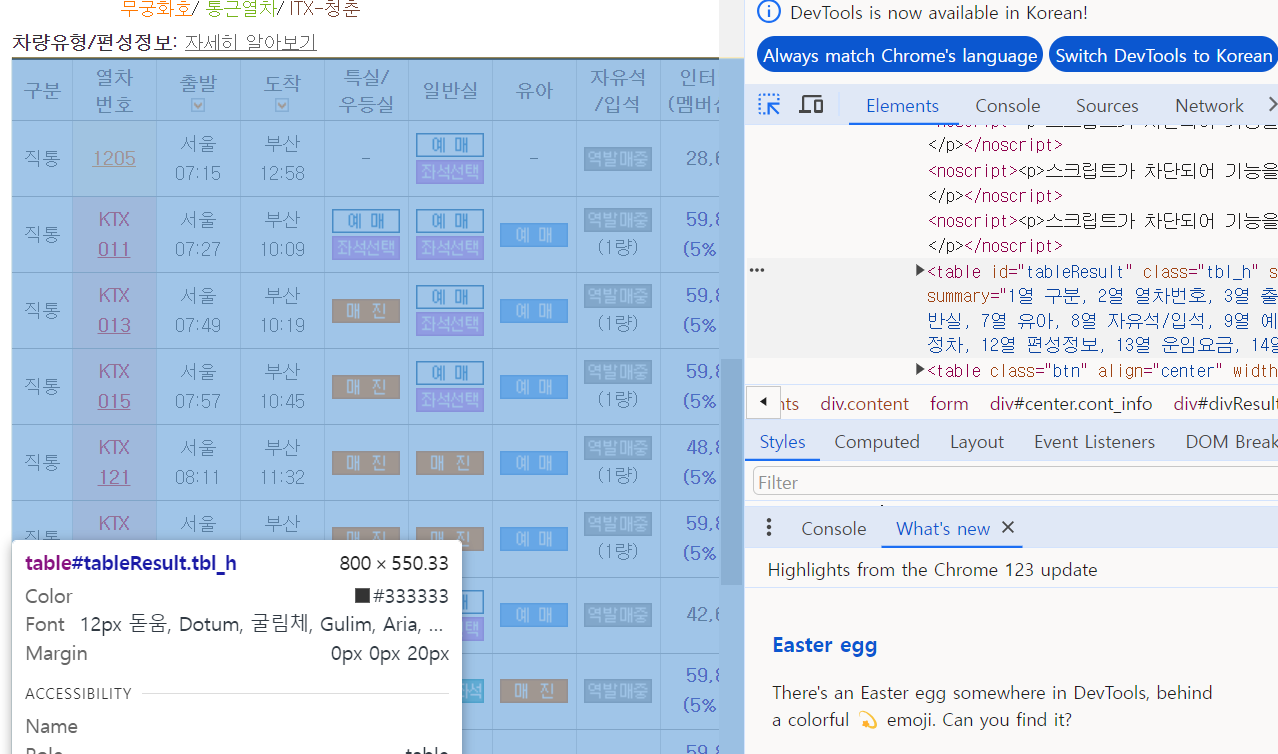
Task: Expand the table class="btn" DOM node
Action: (920, 370)
